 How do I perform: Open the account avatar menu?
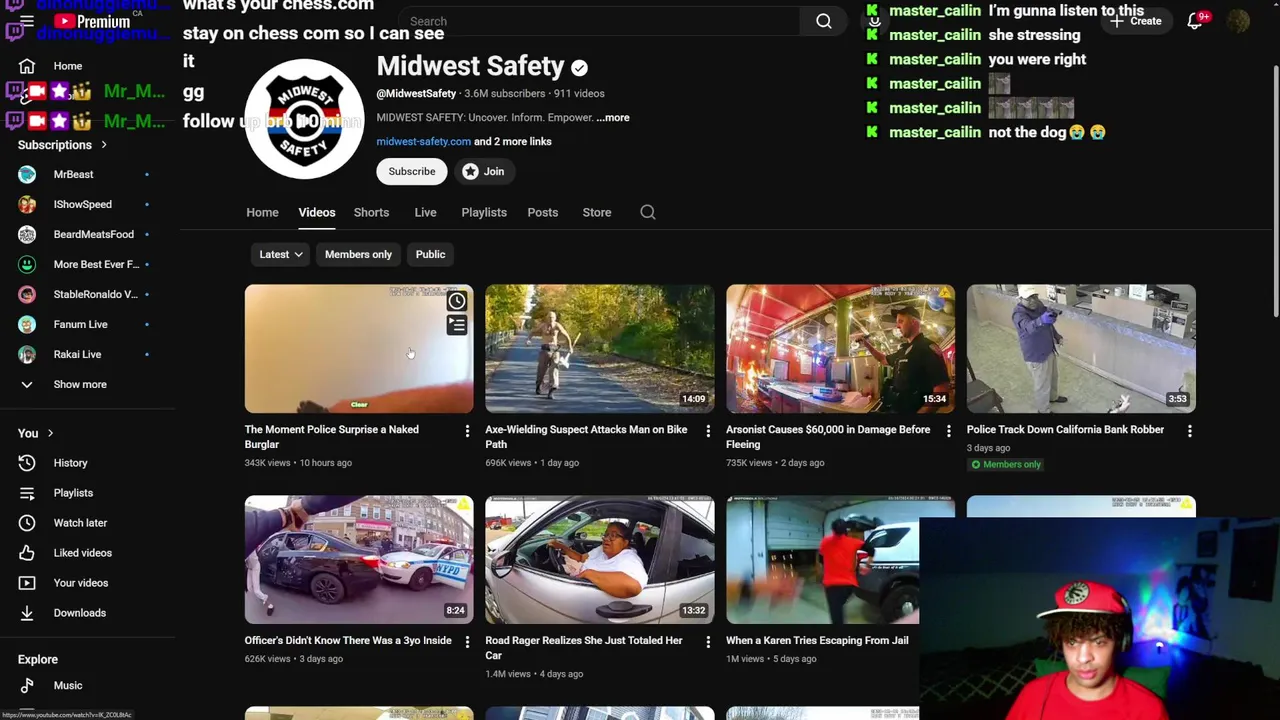point(1239,21)
